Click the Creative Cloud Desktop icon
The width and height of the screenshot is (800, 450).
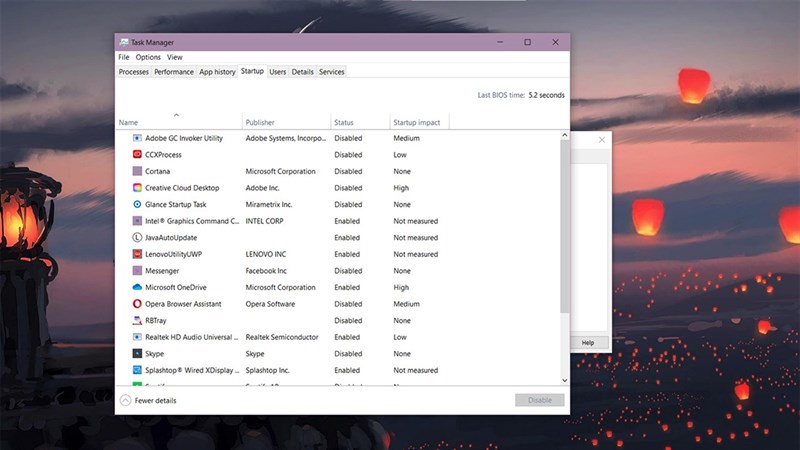[137, 188]
